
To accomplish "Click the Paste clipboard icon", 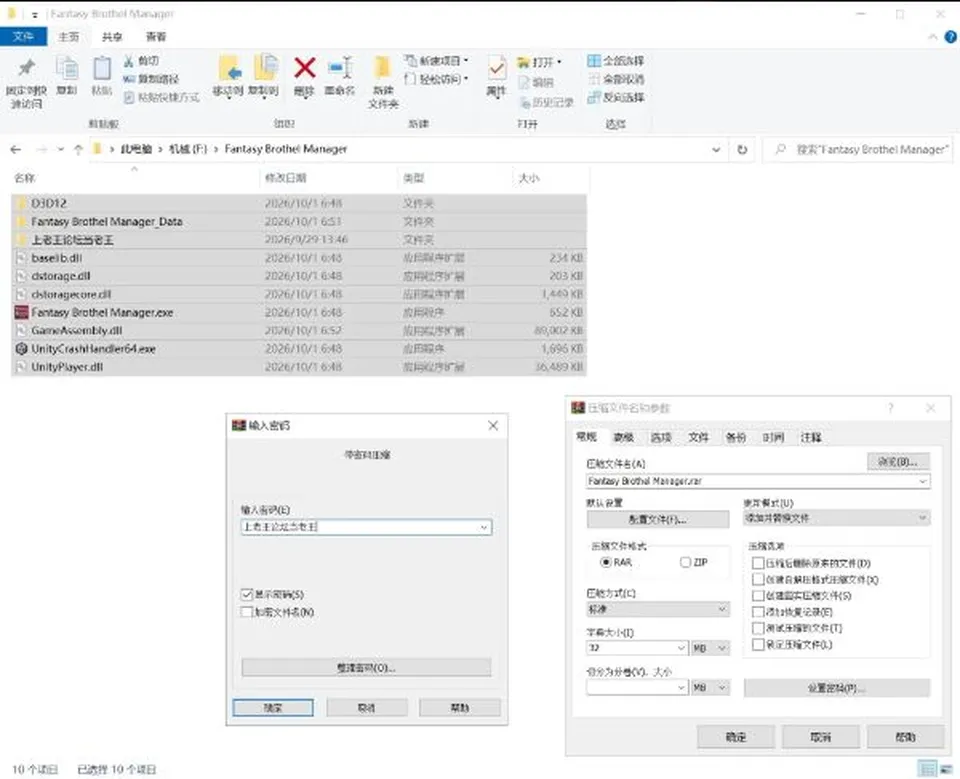I will point(102,68).
